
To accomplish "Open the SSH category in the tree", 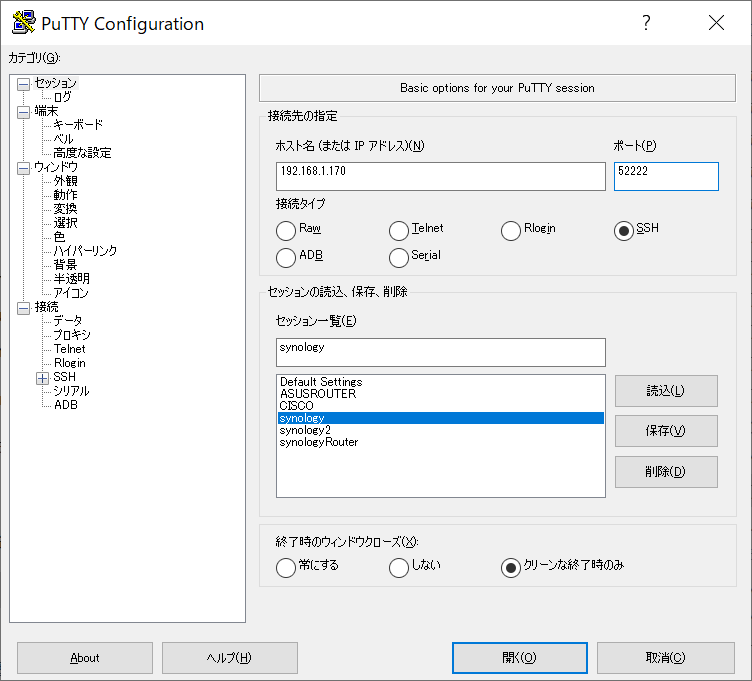I will coord(64,376).
